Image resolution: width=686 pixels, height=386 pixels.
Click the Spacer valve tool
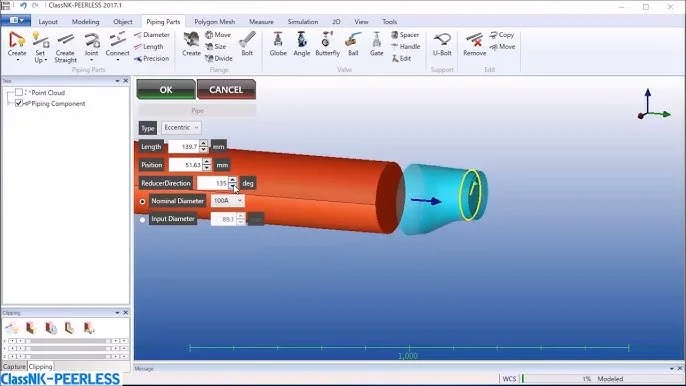[405, 35]
